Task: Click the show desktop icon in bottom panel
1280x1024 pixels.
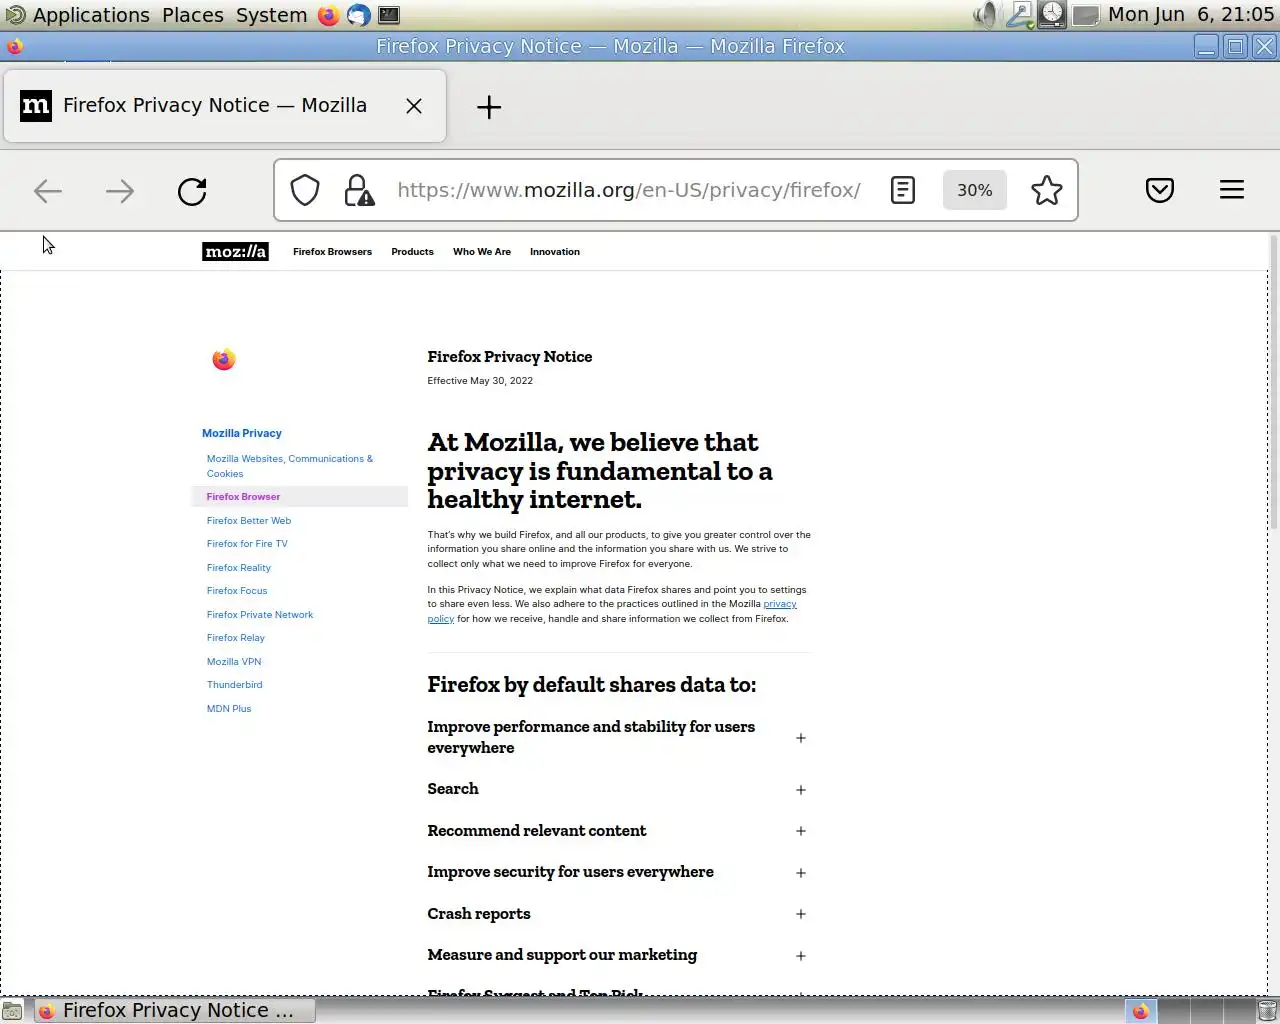Action: (12, 1011)
